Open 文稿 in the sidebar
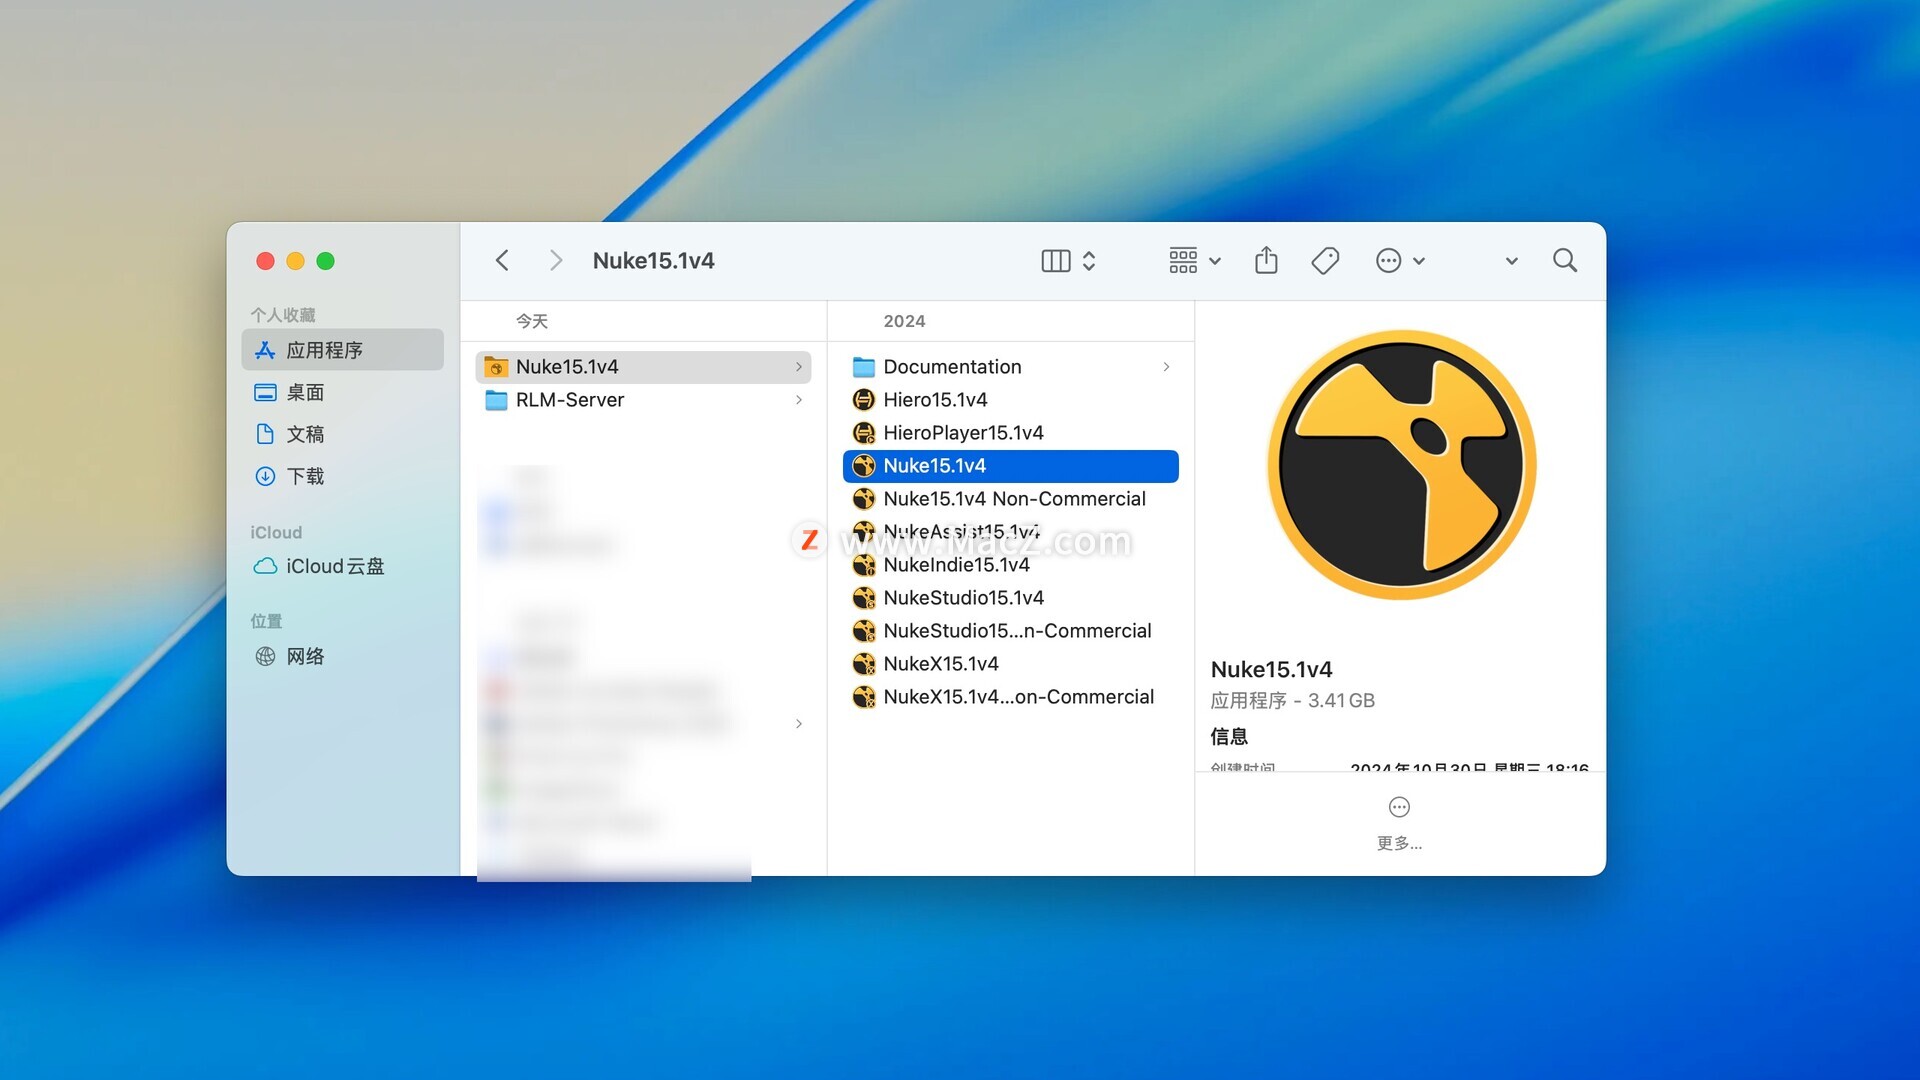 (343, 434)
